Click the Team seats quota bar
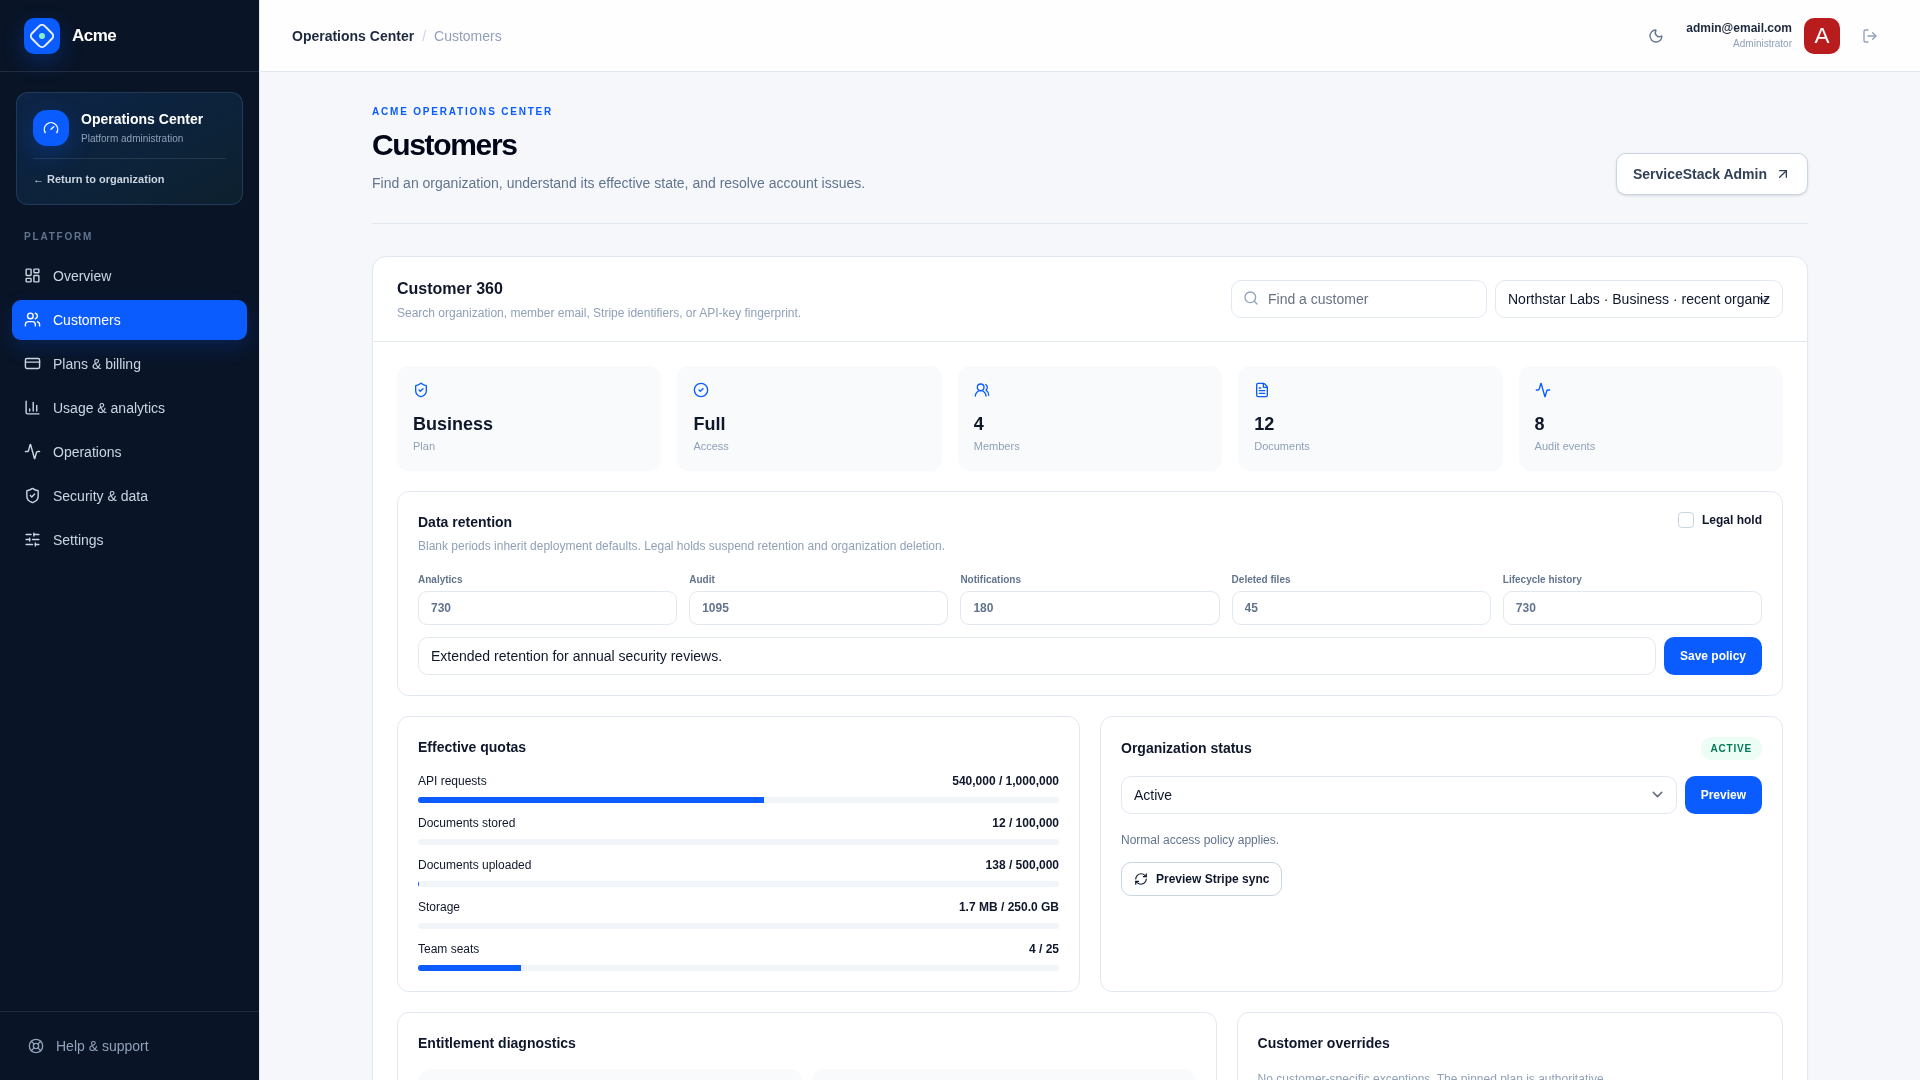1920x1080 pixels. point(738,968)
